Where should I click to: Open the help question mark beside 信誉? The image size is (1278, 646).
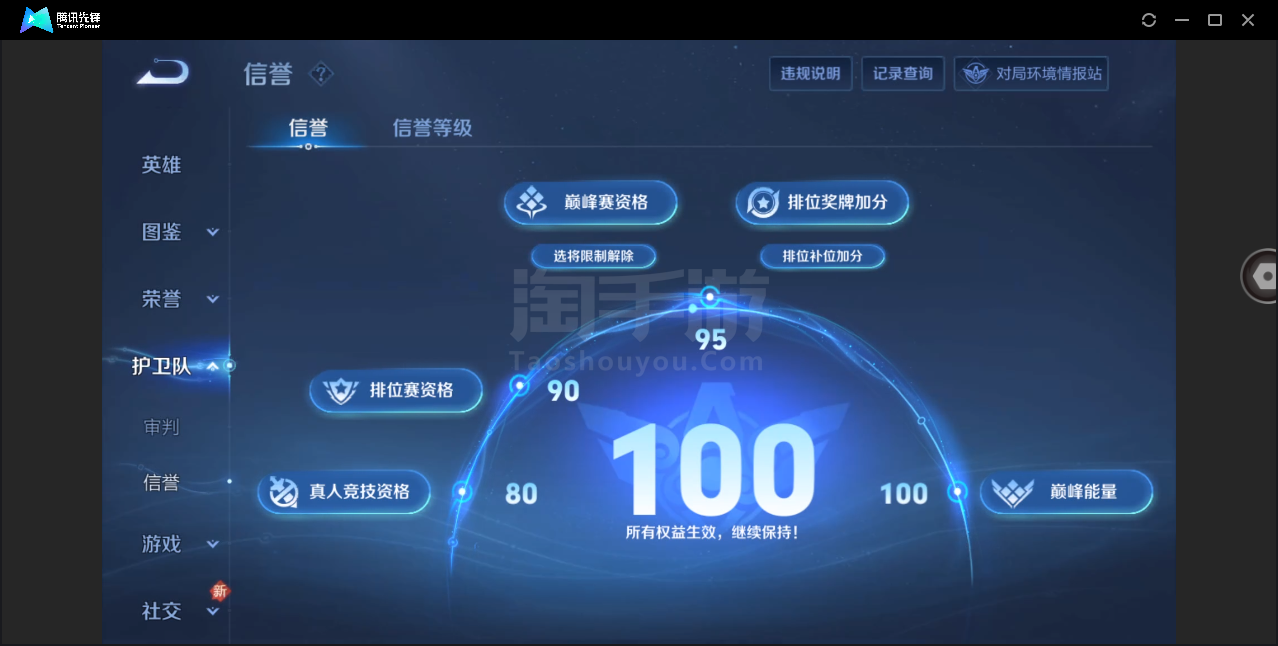[x=321, y=74]
